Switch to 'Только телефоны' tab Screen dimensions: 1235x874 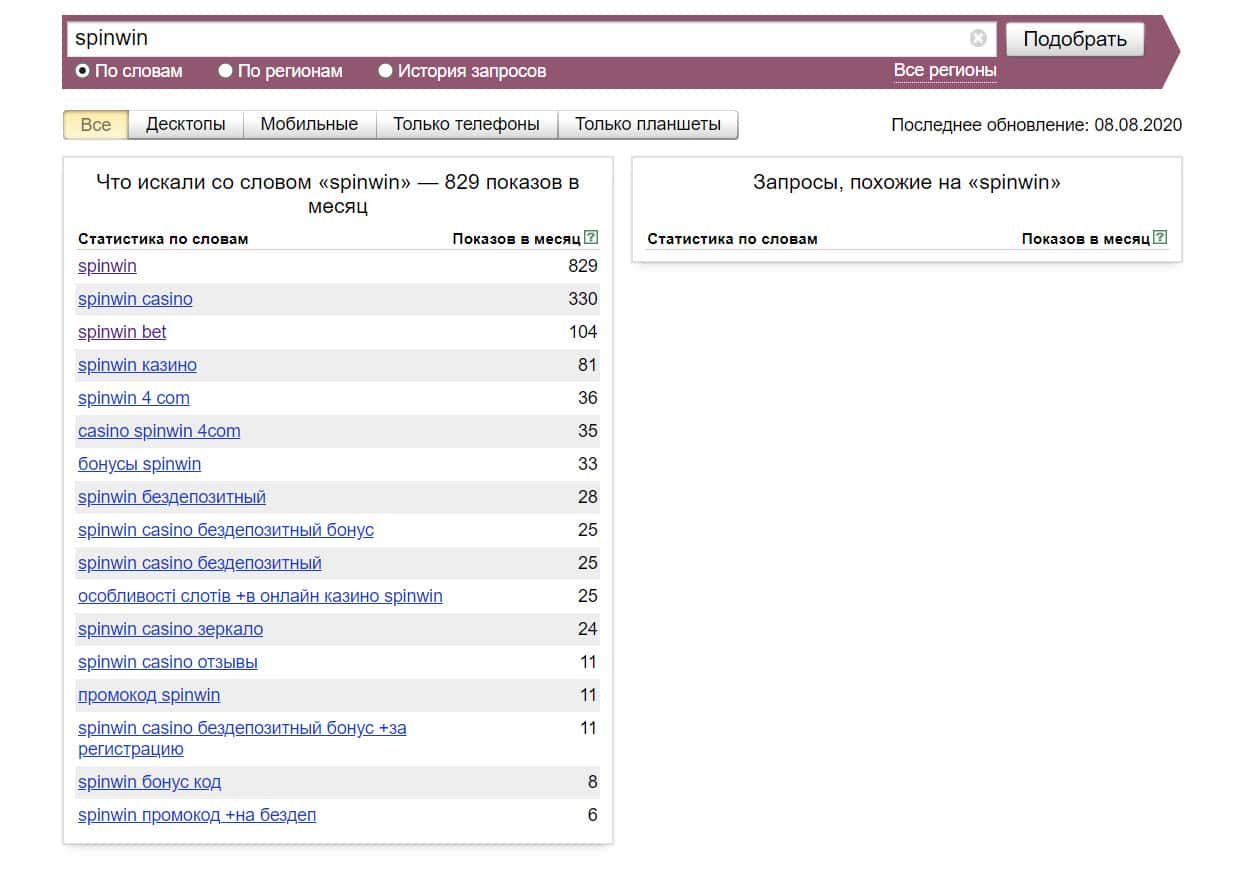tap(466, 125)
